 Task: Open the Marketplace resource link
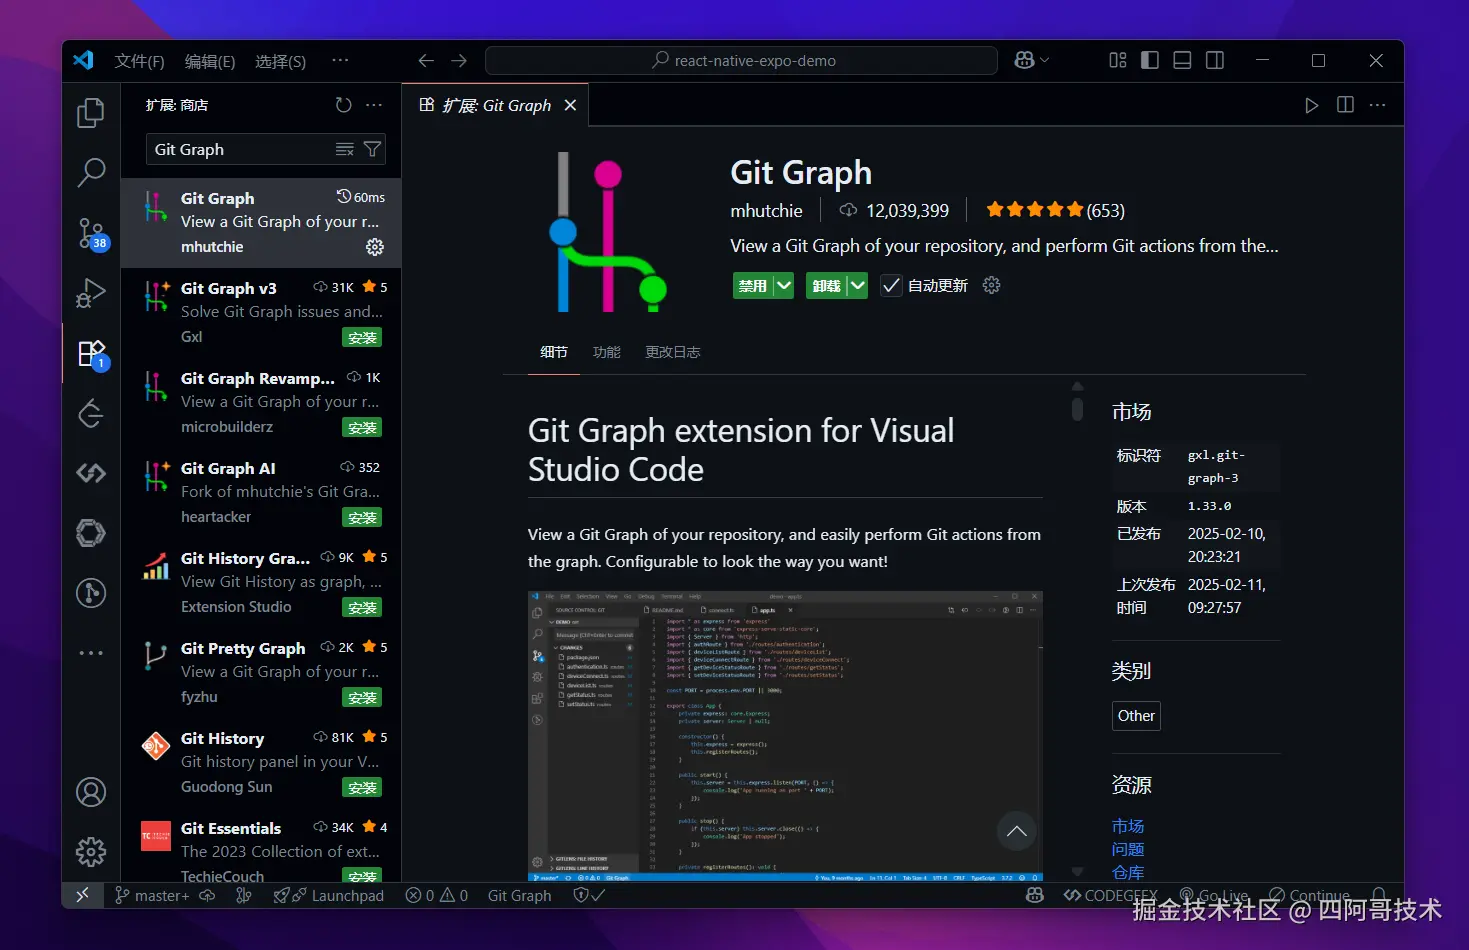(1128, 826)
